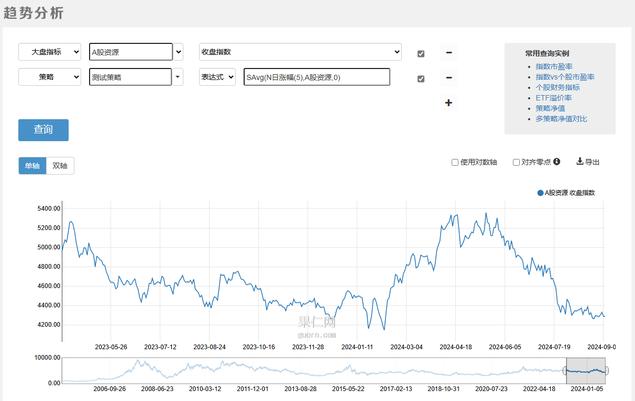Uncheck the first row's display checkbox
635x401 pixels.
click(420, 53)
